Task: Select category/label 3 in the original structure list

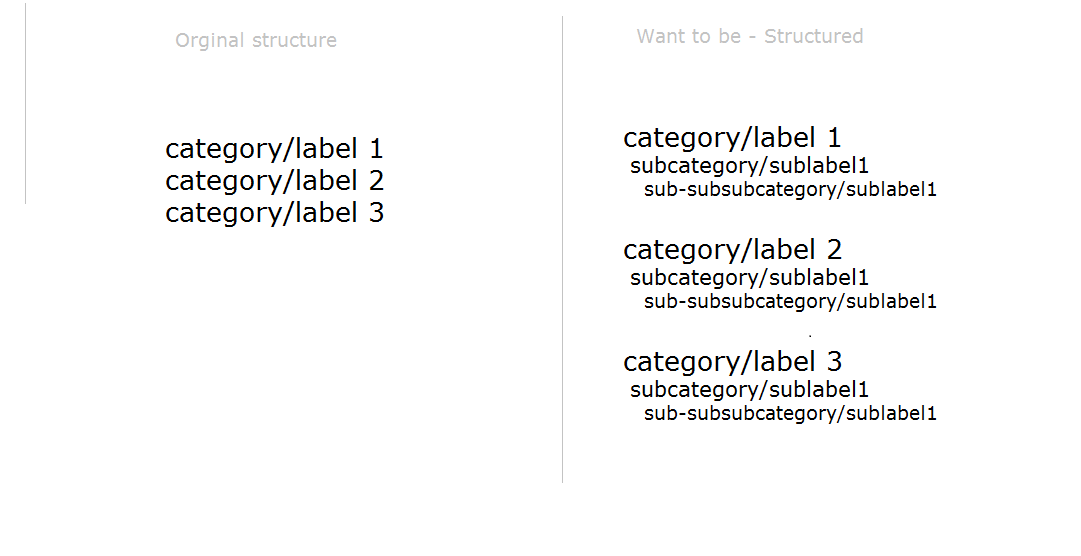Action: tap(274, 213)
